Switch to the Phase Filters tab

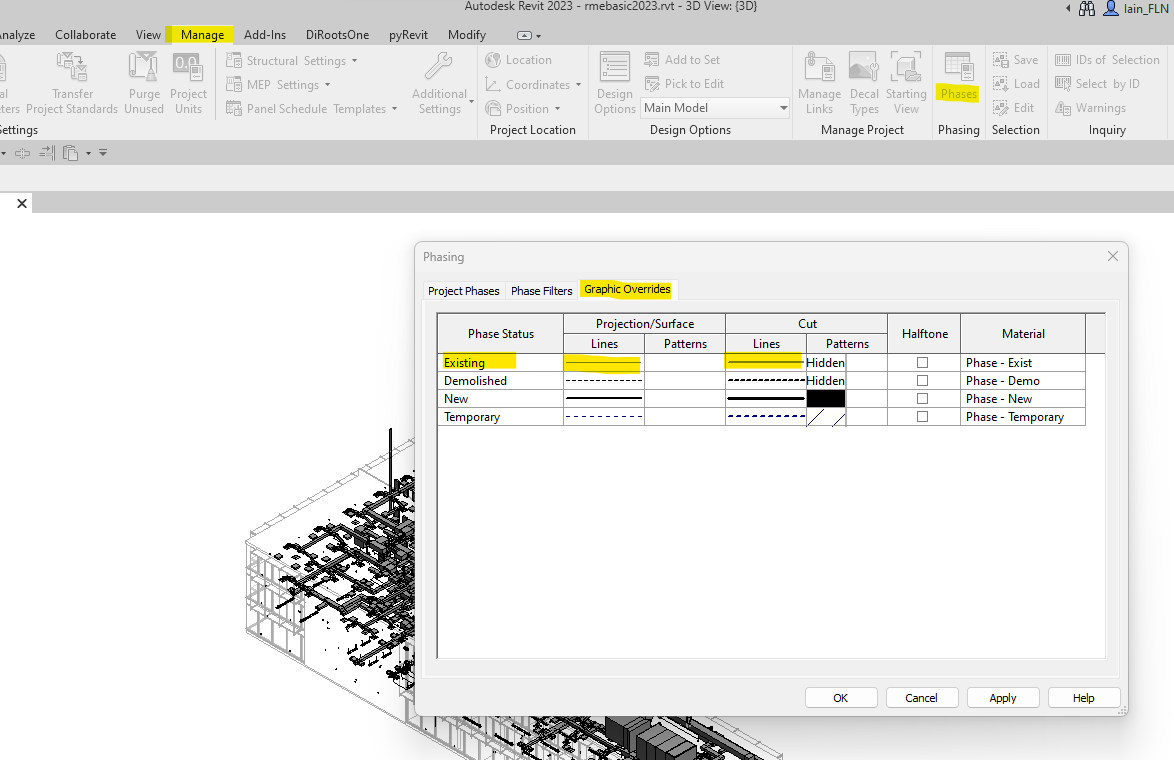click(x=541, y=290)
